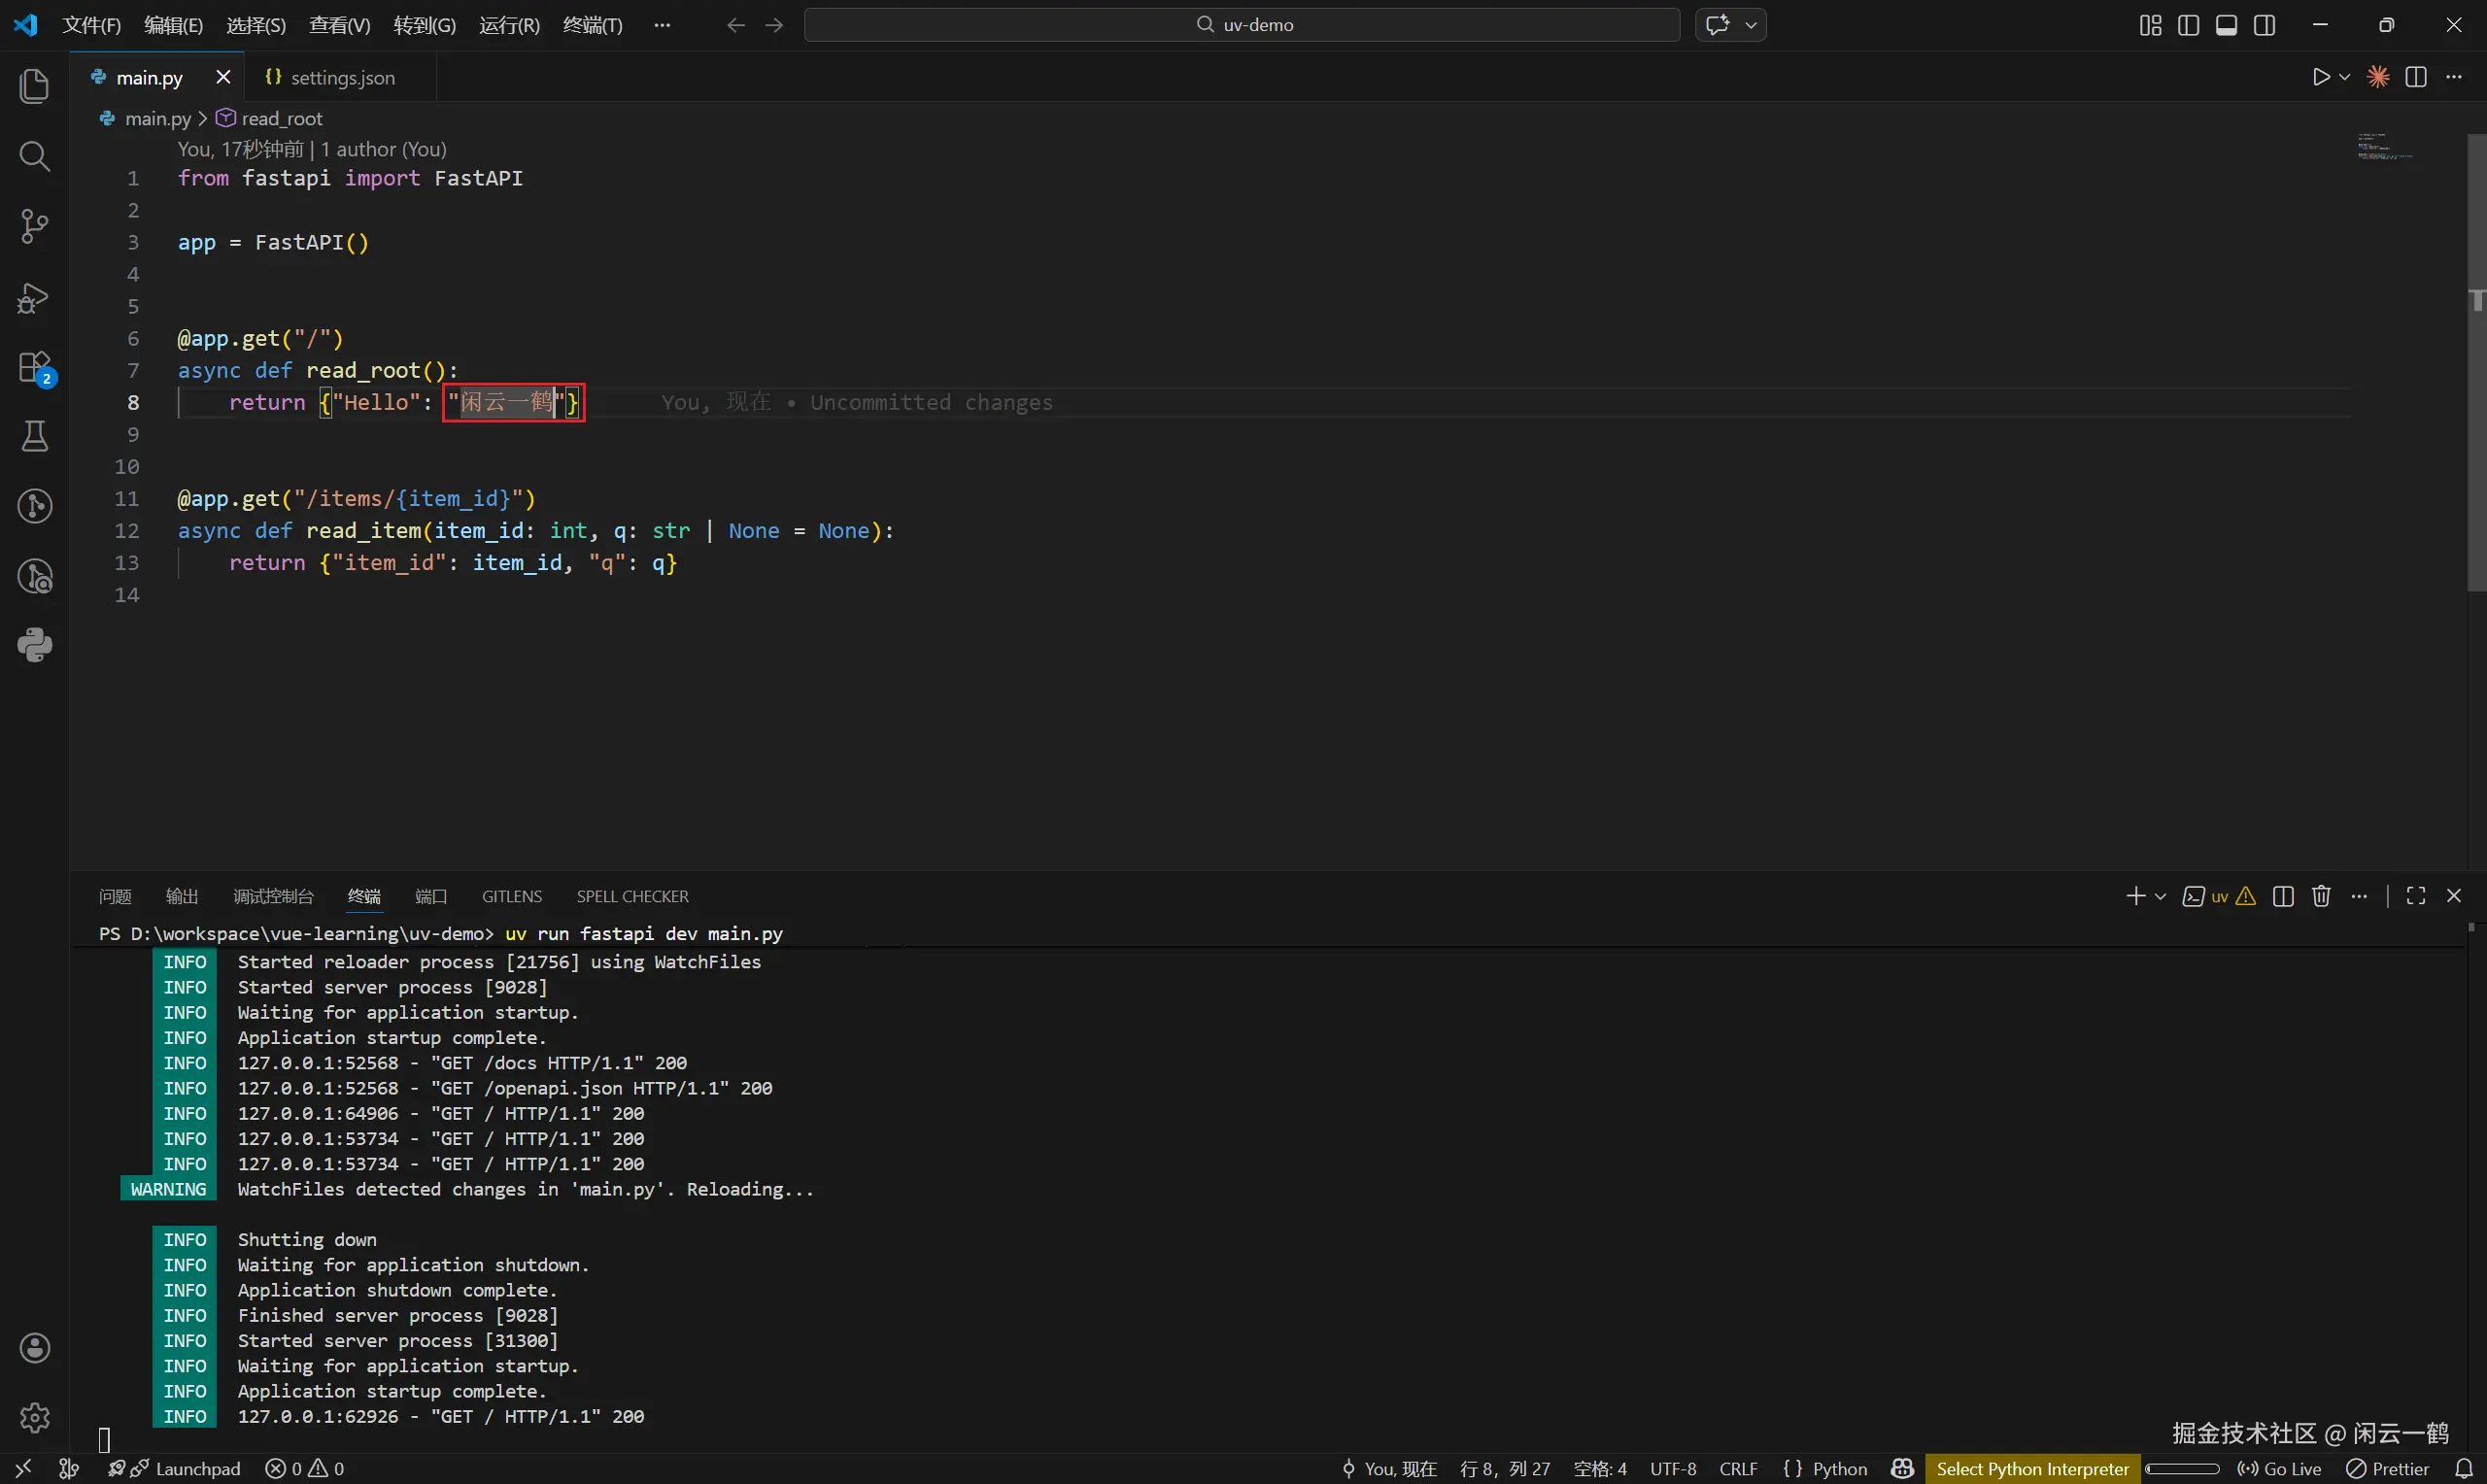Open the Testing flask view
2487x1484 pixels.
click(x=34, y=436)
